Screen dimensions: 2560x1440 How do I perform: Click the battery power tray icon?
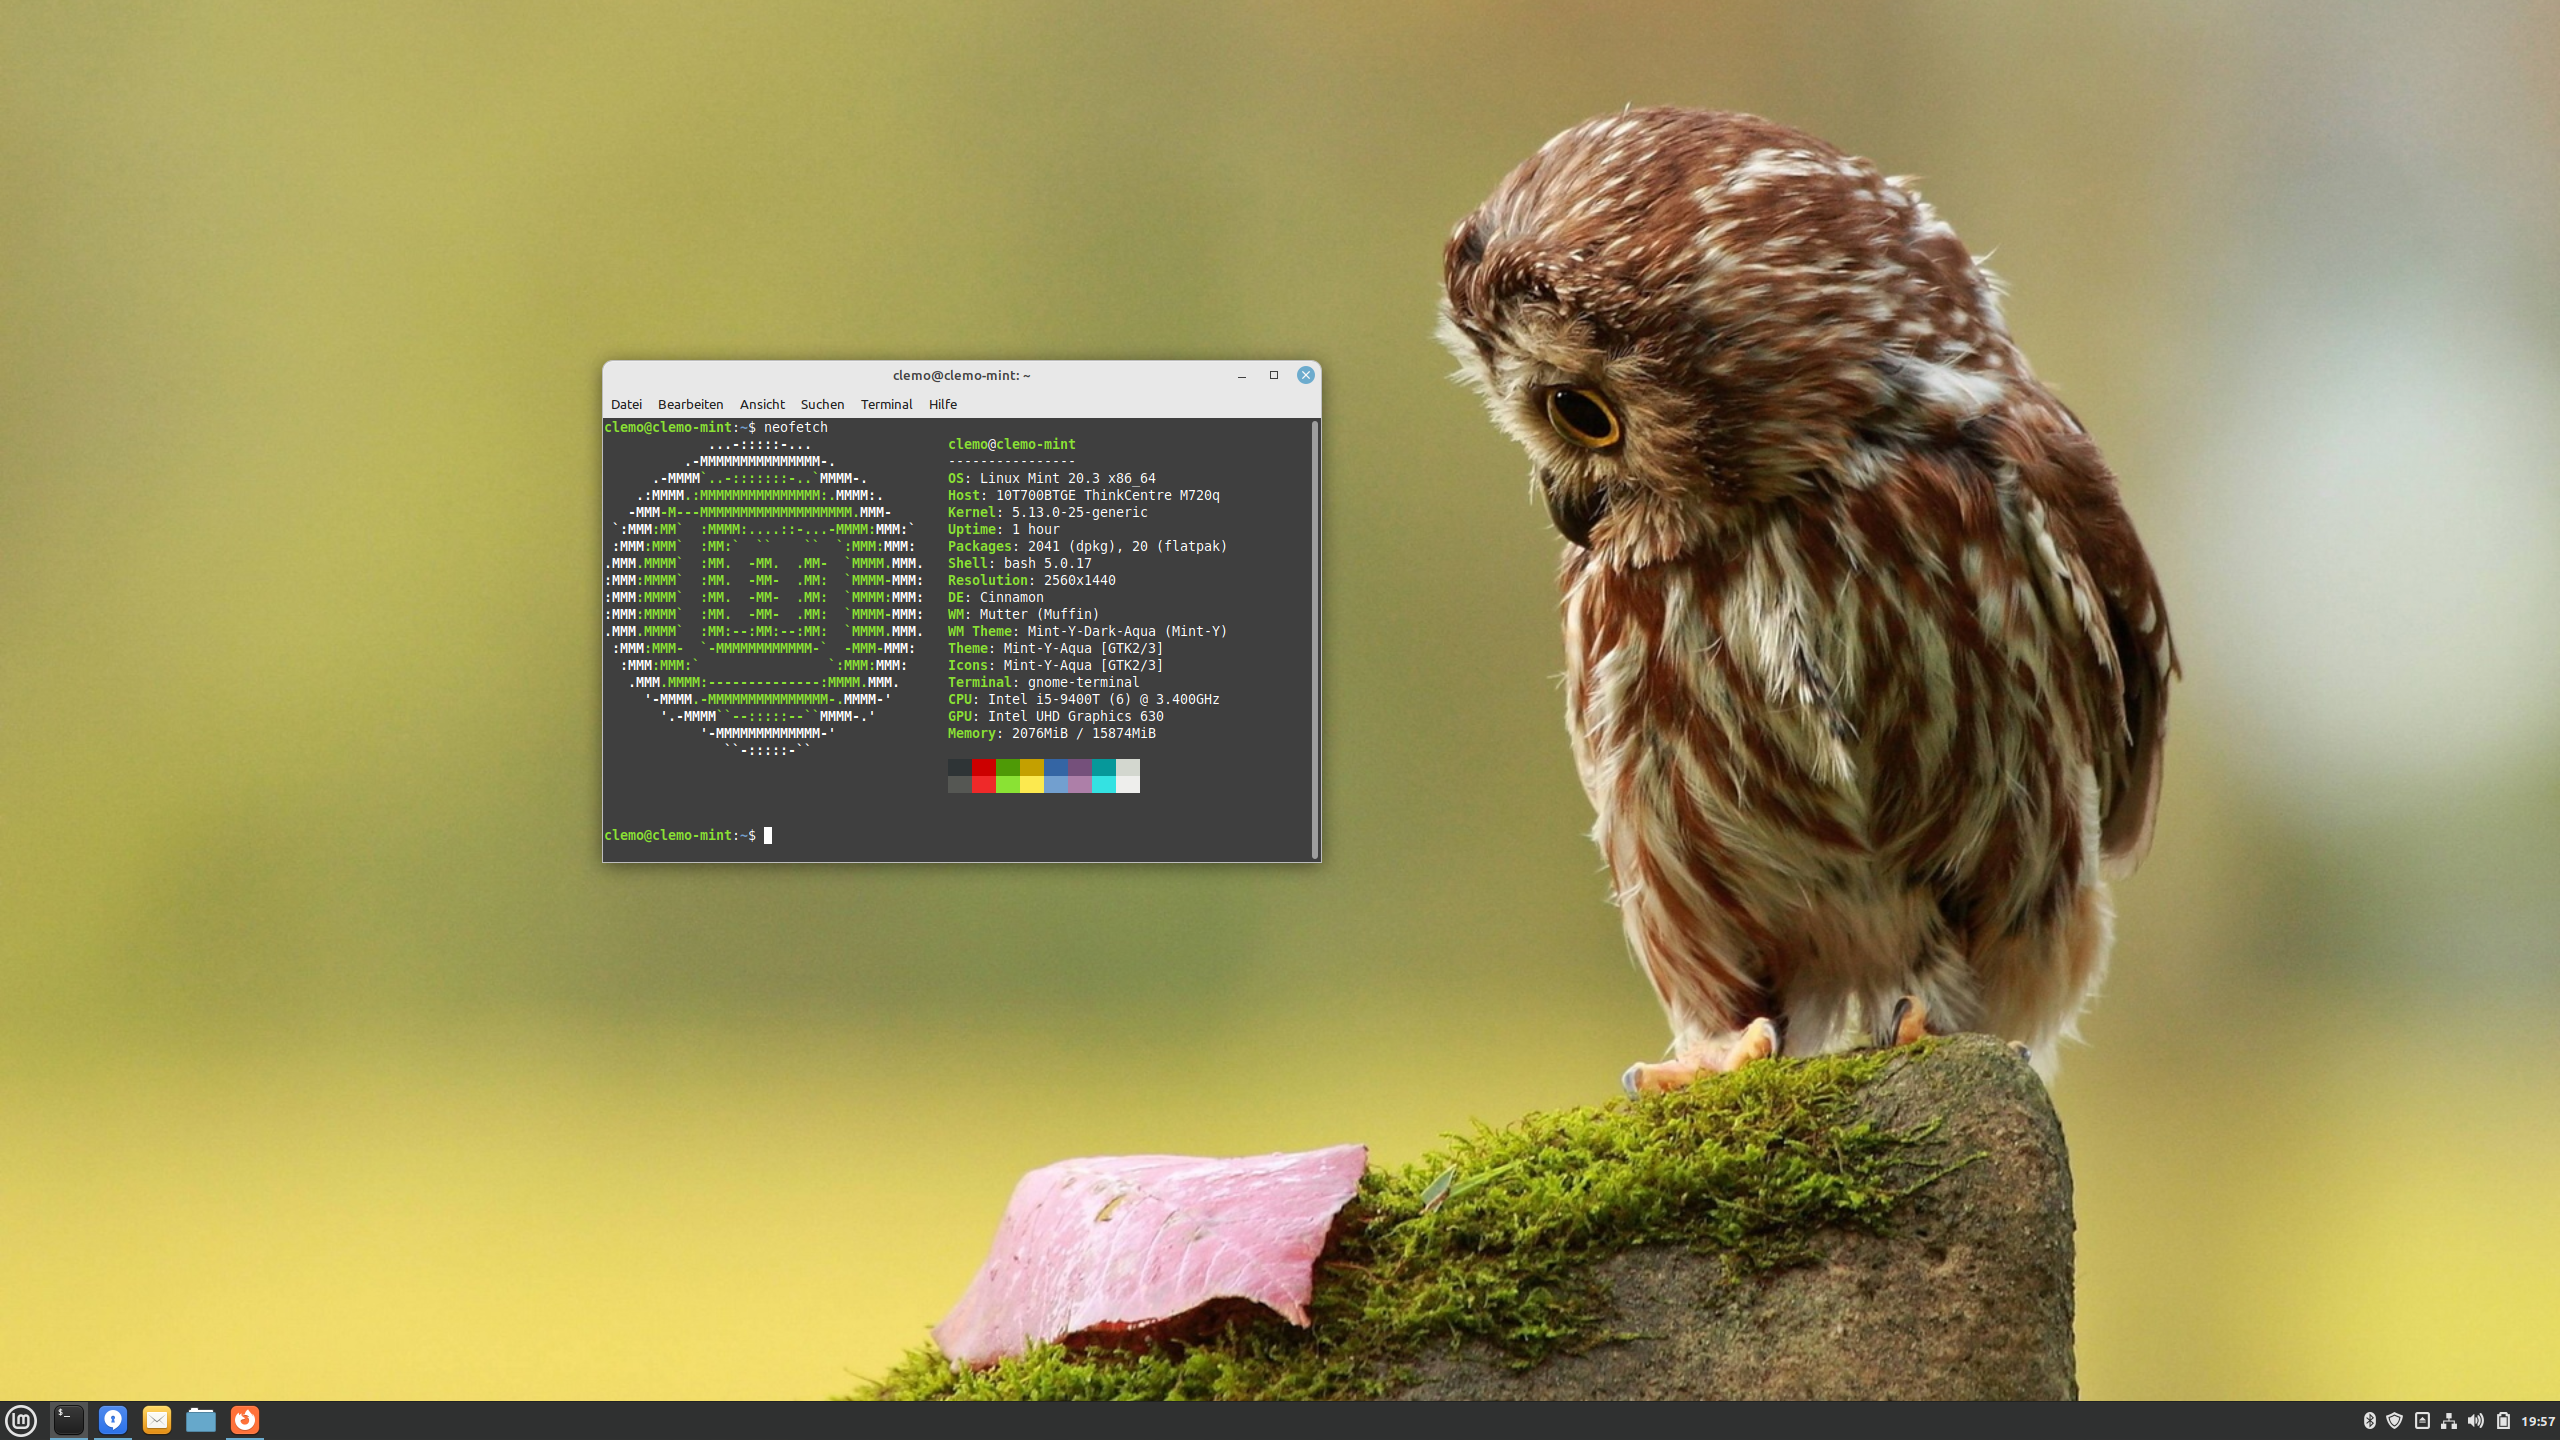pyautogui.click(x=2503, y=1421)
